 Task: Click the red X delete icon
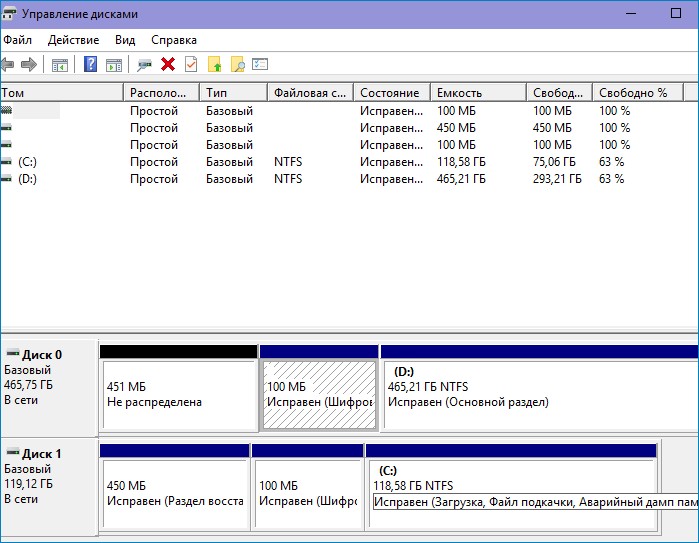(x=167, y=65)
